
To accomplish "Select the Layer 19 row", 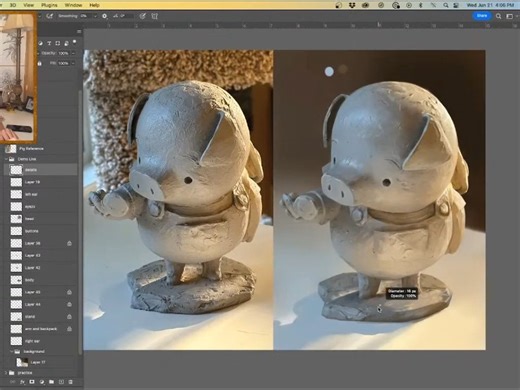I will point(40,182).
